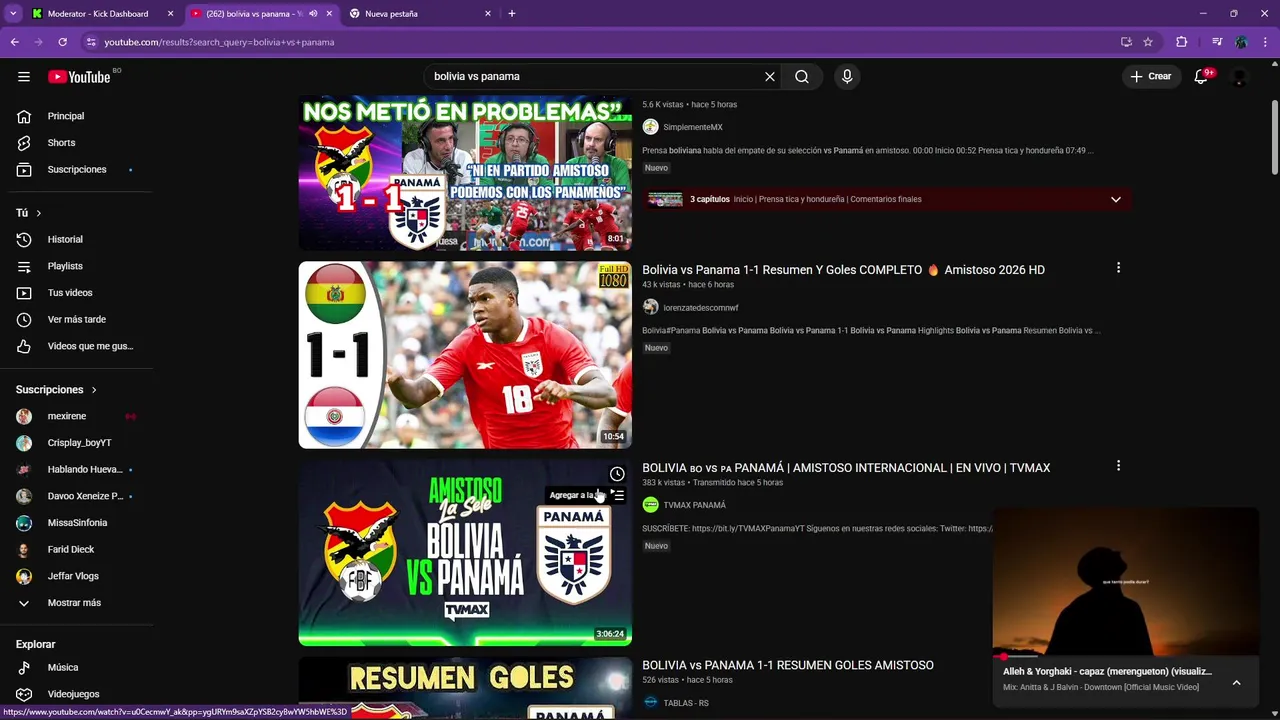Open BOLIVIA vs PANAMA RESUMEN GOLES AMISTOSO title
The height and width of the screenshot is (720, 1280).
pyautogui.click(x=788, y=665)
